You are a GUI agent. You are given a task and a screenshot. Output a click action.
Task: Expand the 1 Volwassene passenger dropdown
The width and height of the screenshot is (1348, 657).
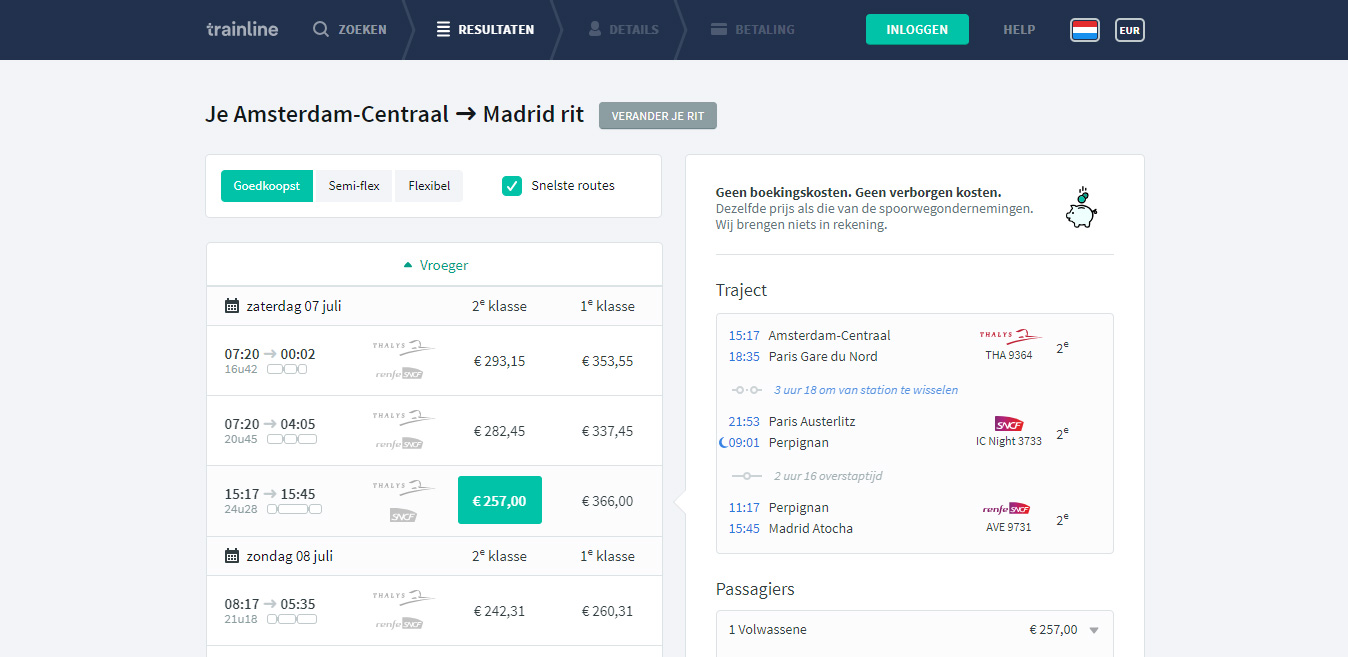coord(1093,630)
